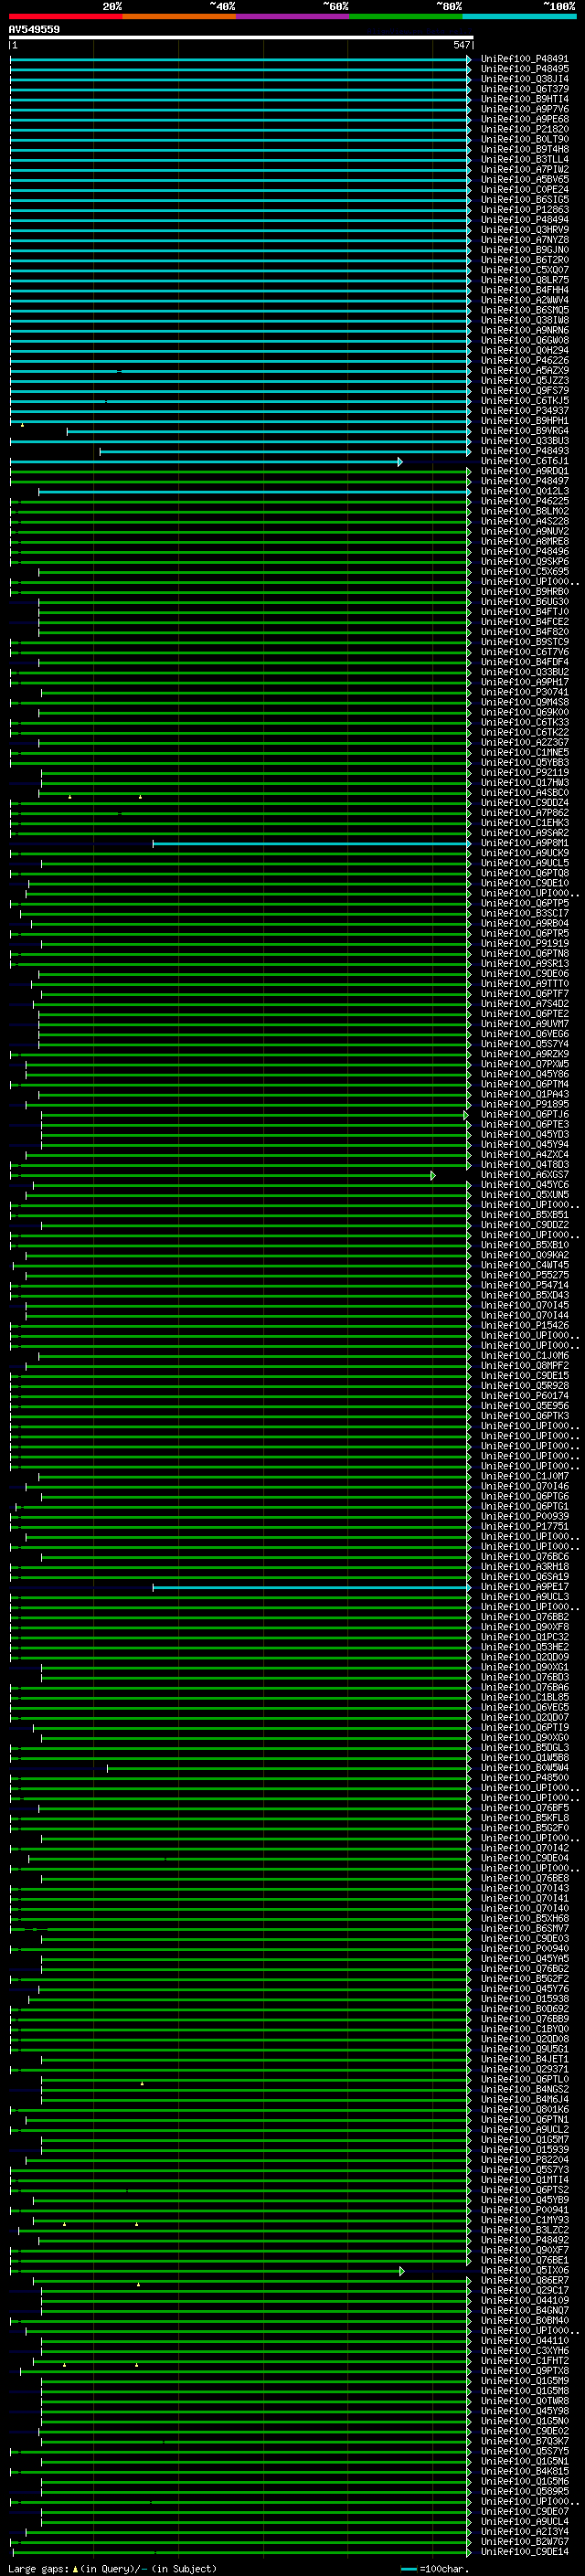This screenshot has width=585, height=2576.
Task: Click the green alignment bar of UniRef100_P48497
Action: coord(240,482)
